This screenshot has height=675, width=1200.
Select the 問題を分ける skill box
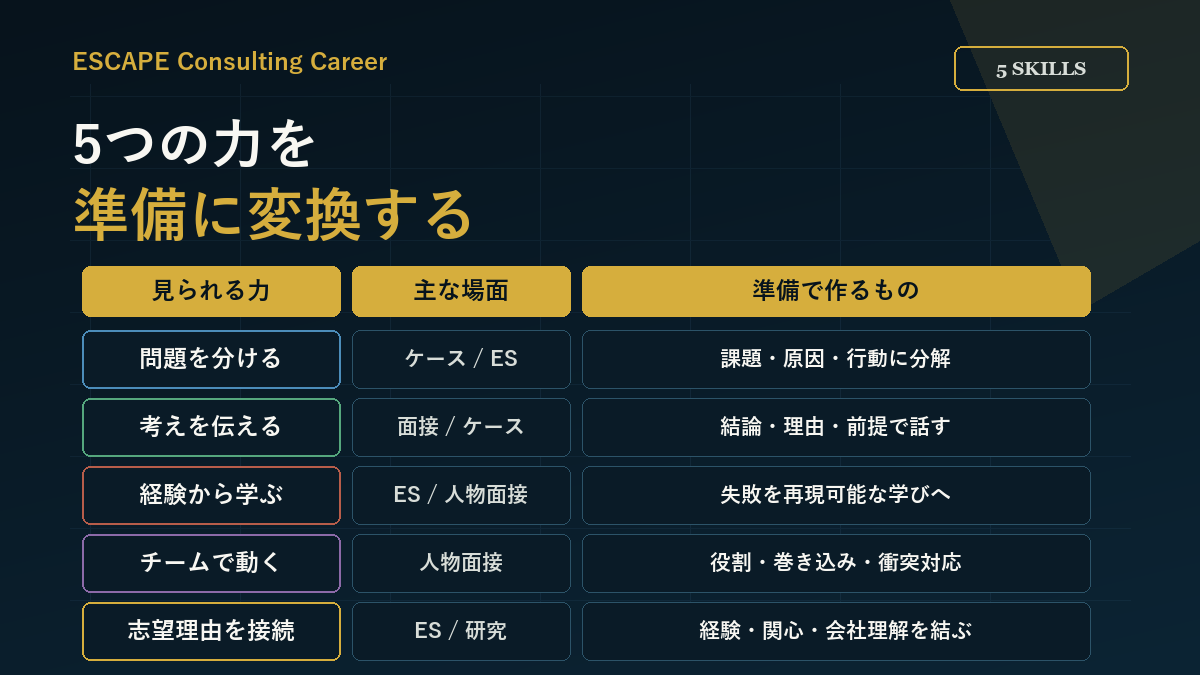click(211, 359)
